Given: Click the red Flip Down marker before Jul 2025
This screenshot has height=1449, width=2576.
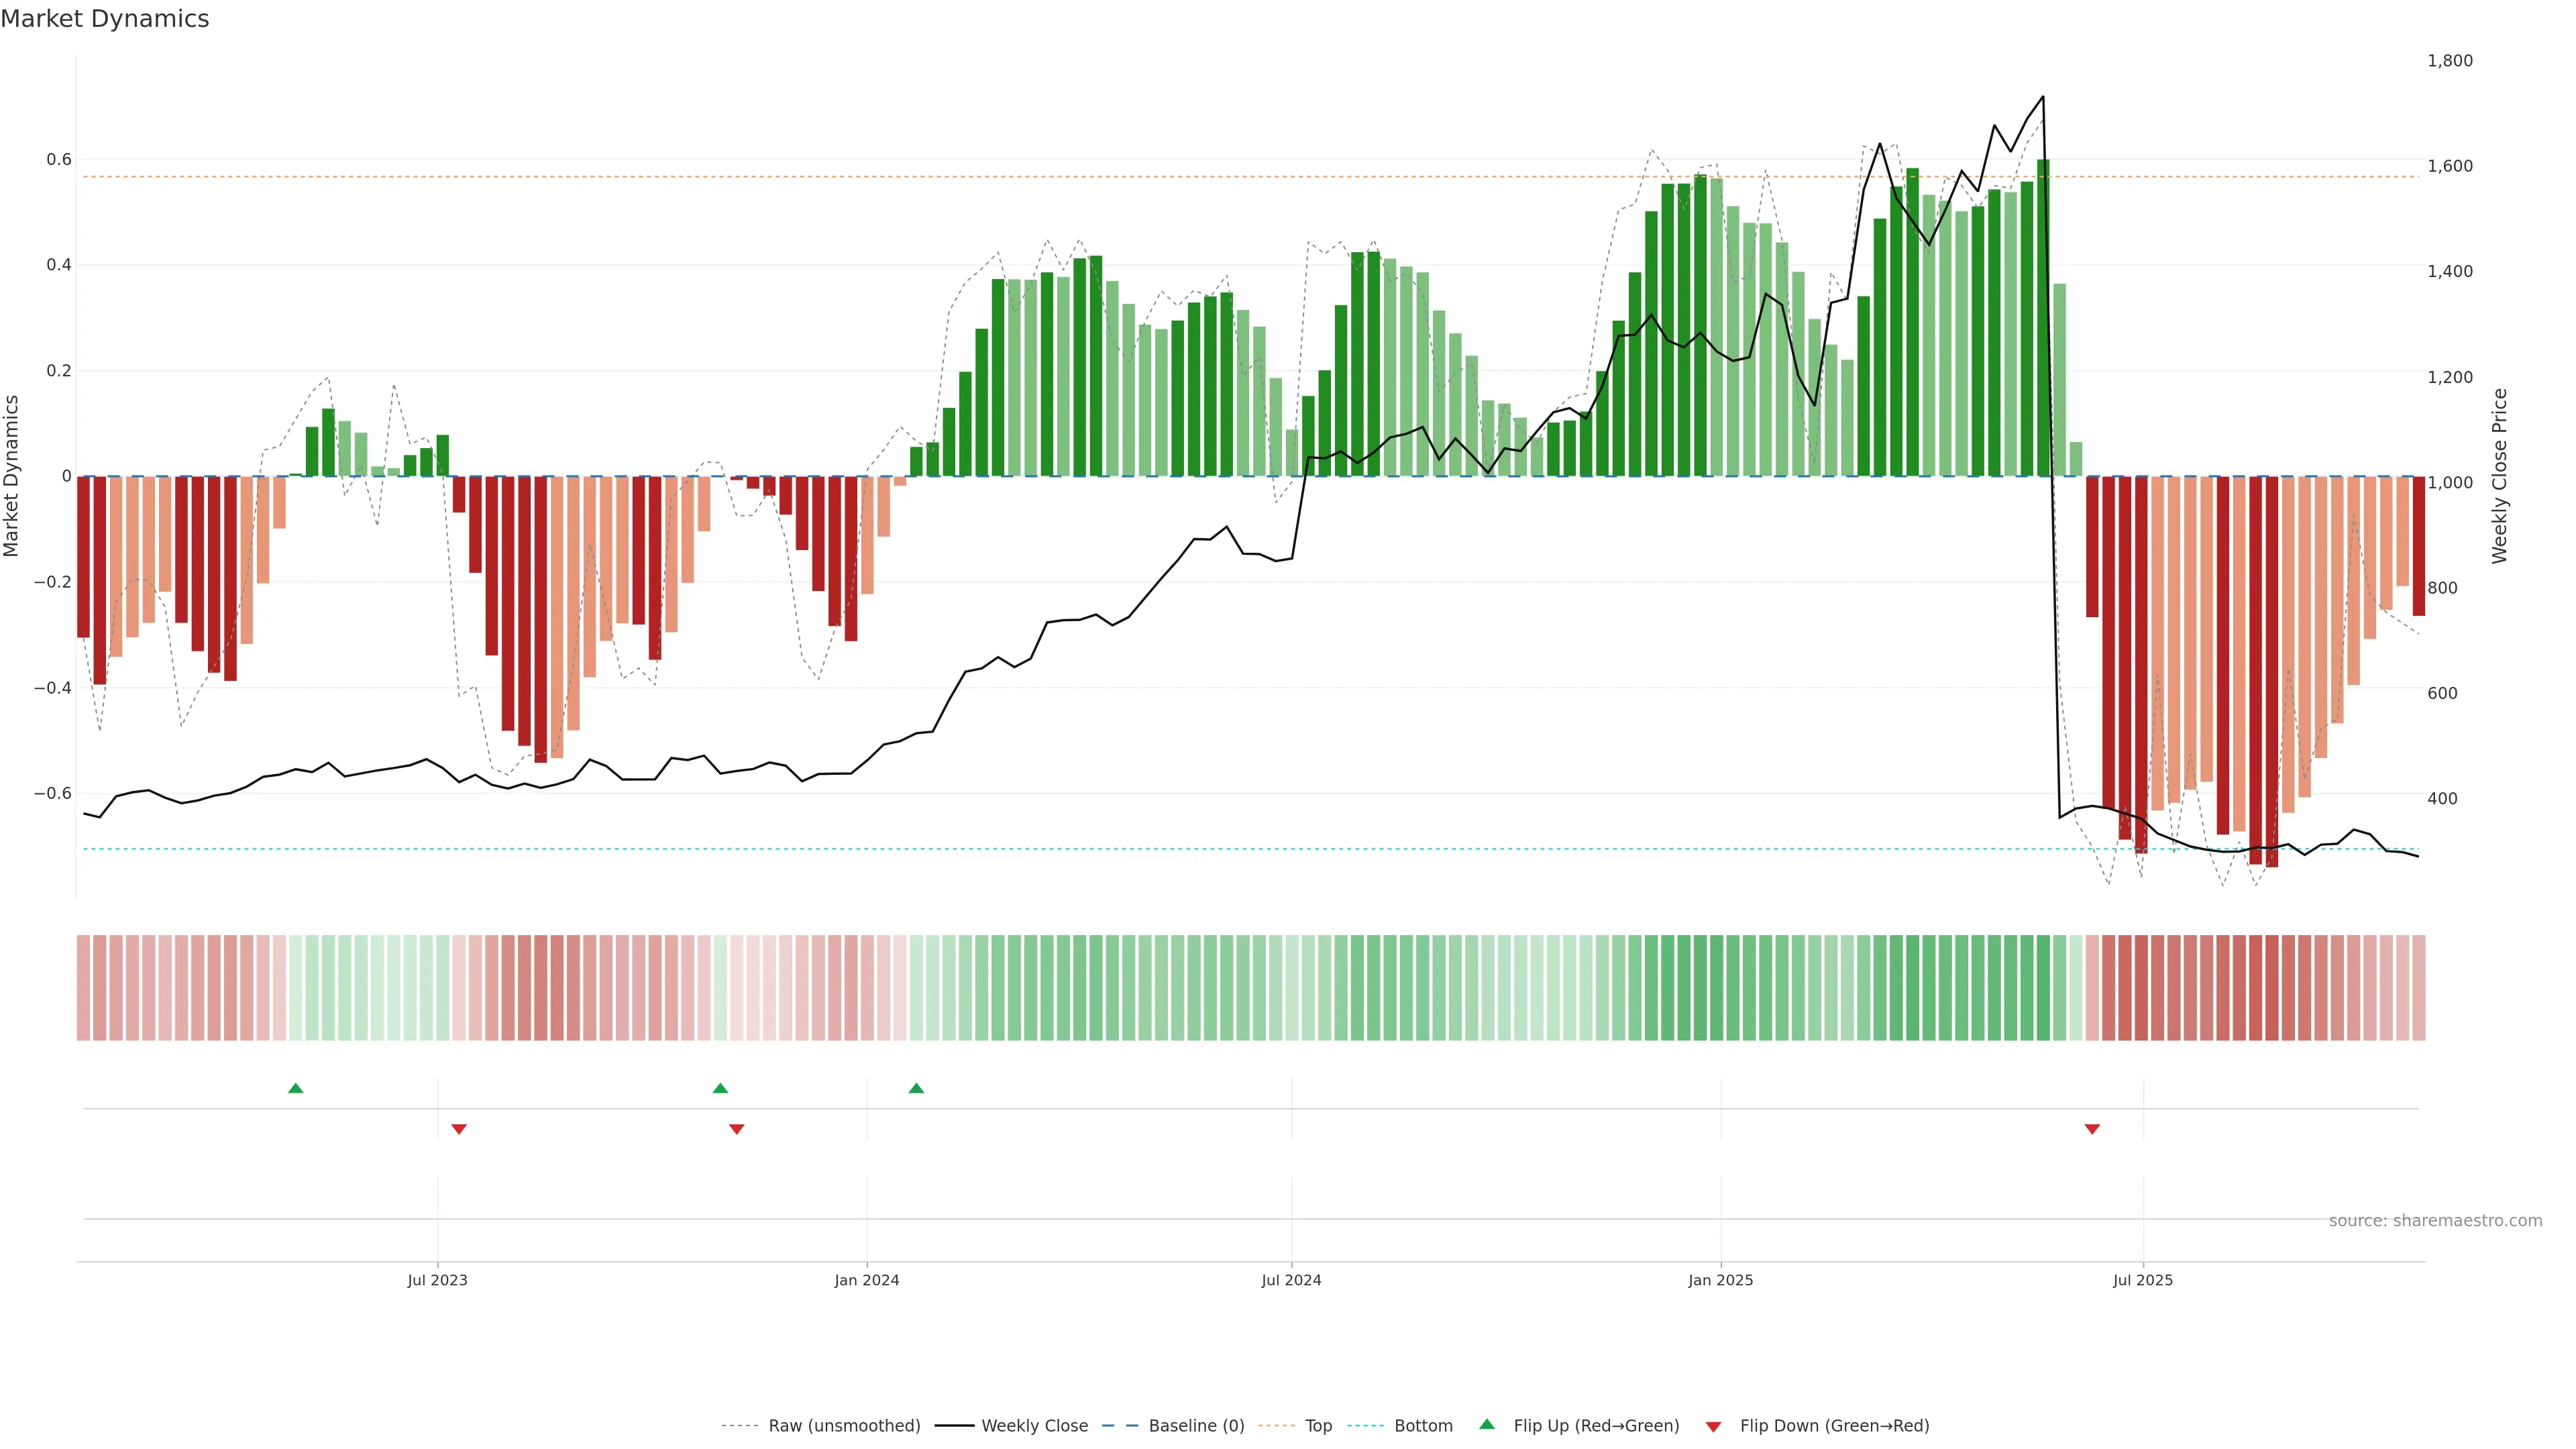Looking at the screenshot, I should 2092,1129.
